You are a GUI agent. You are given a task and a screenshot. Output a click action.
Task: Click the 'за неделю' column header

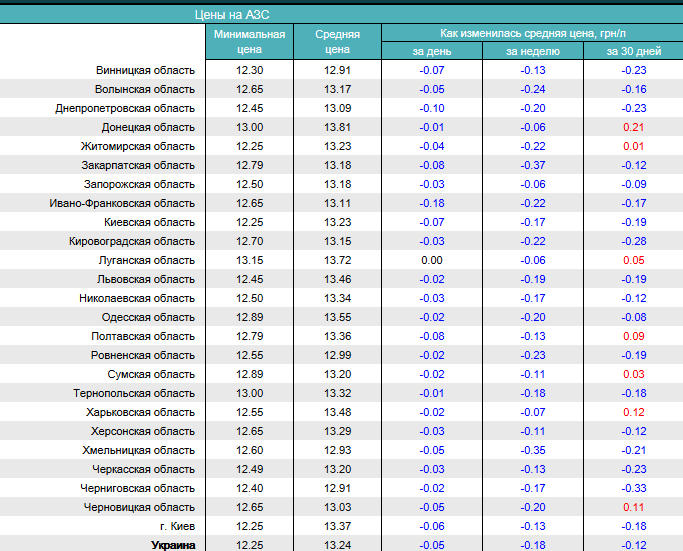coord(533,51)
